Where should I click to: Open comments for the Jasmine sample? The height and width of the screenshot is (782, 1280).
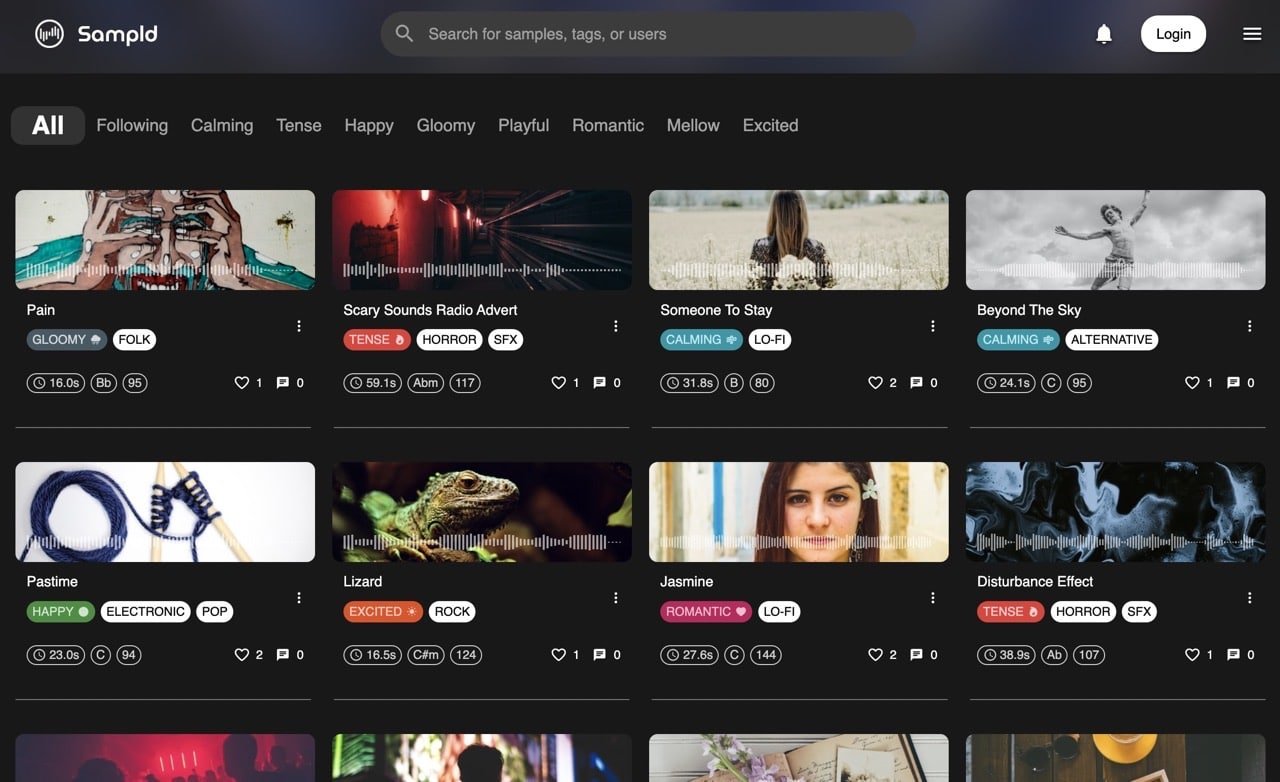coord(916,655)
